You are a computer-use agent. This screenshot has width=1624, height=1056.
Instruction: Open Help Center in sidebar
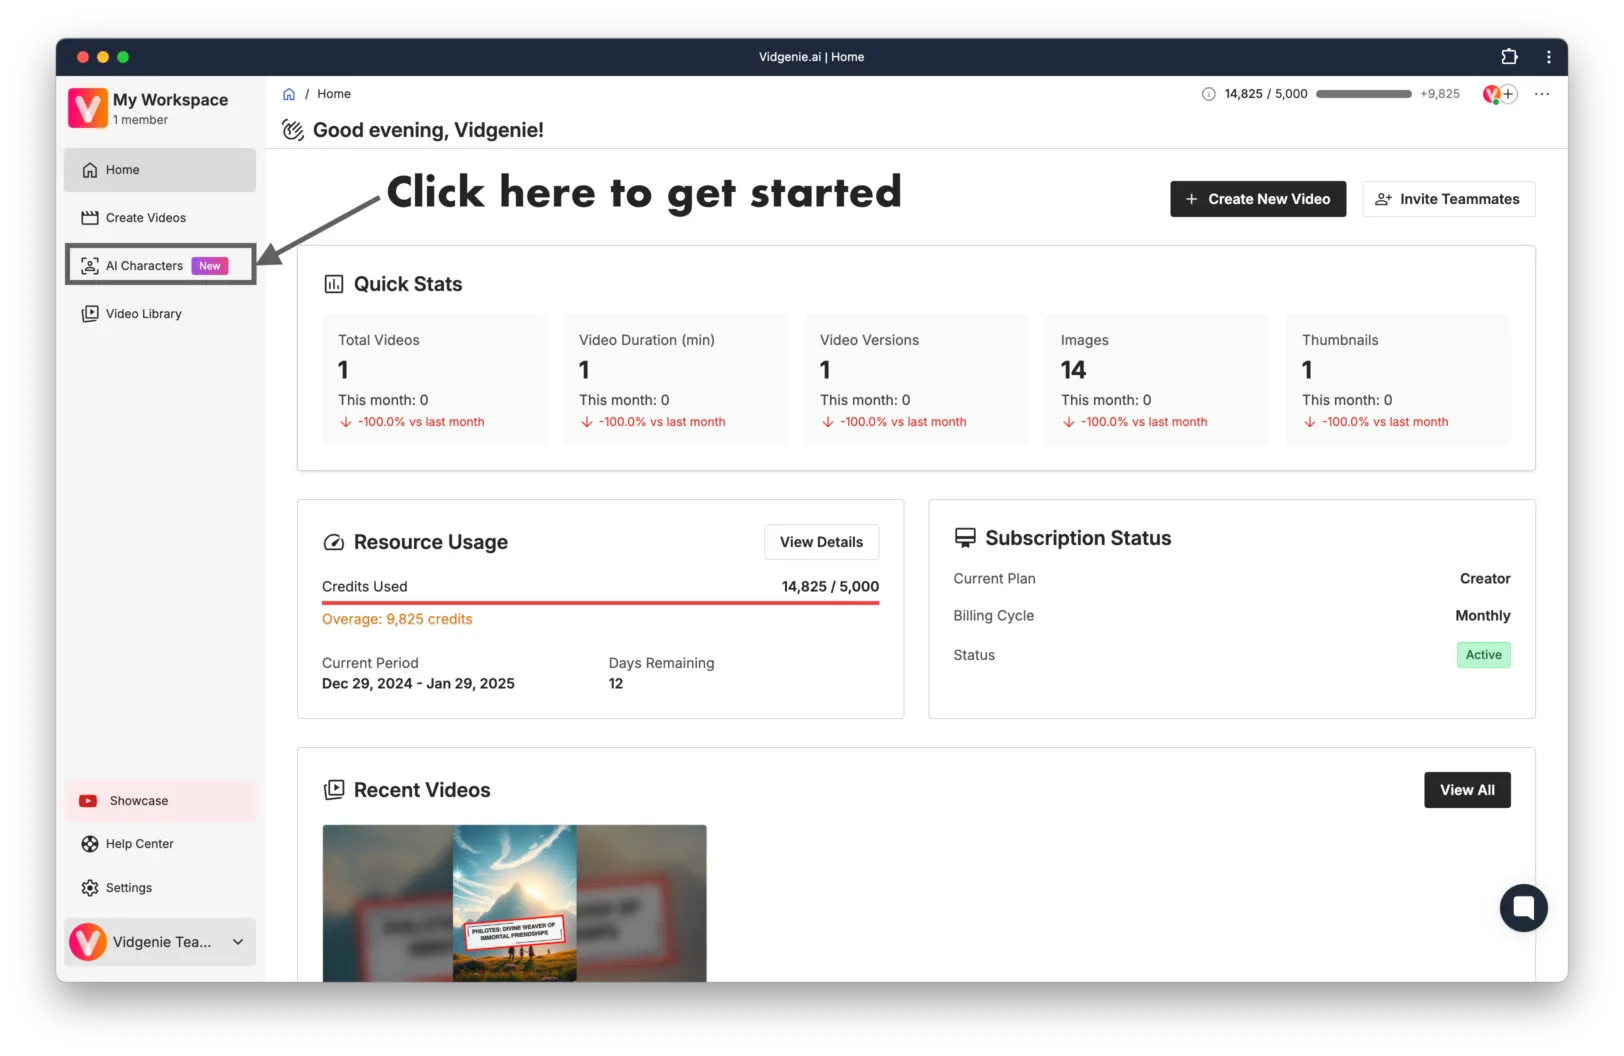[160, 844]
